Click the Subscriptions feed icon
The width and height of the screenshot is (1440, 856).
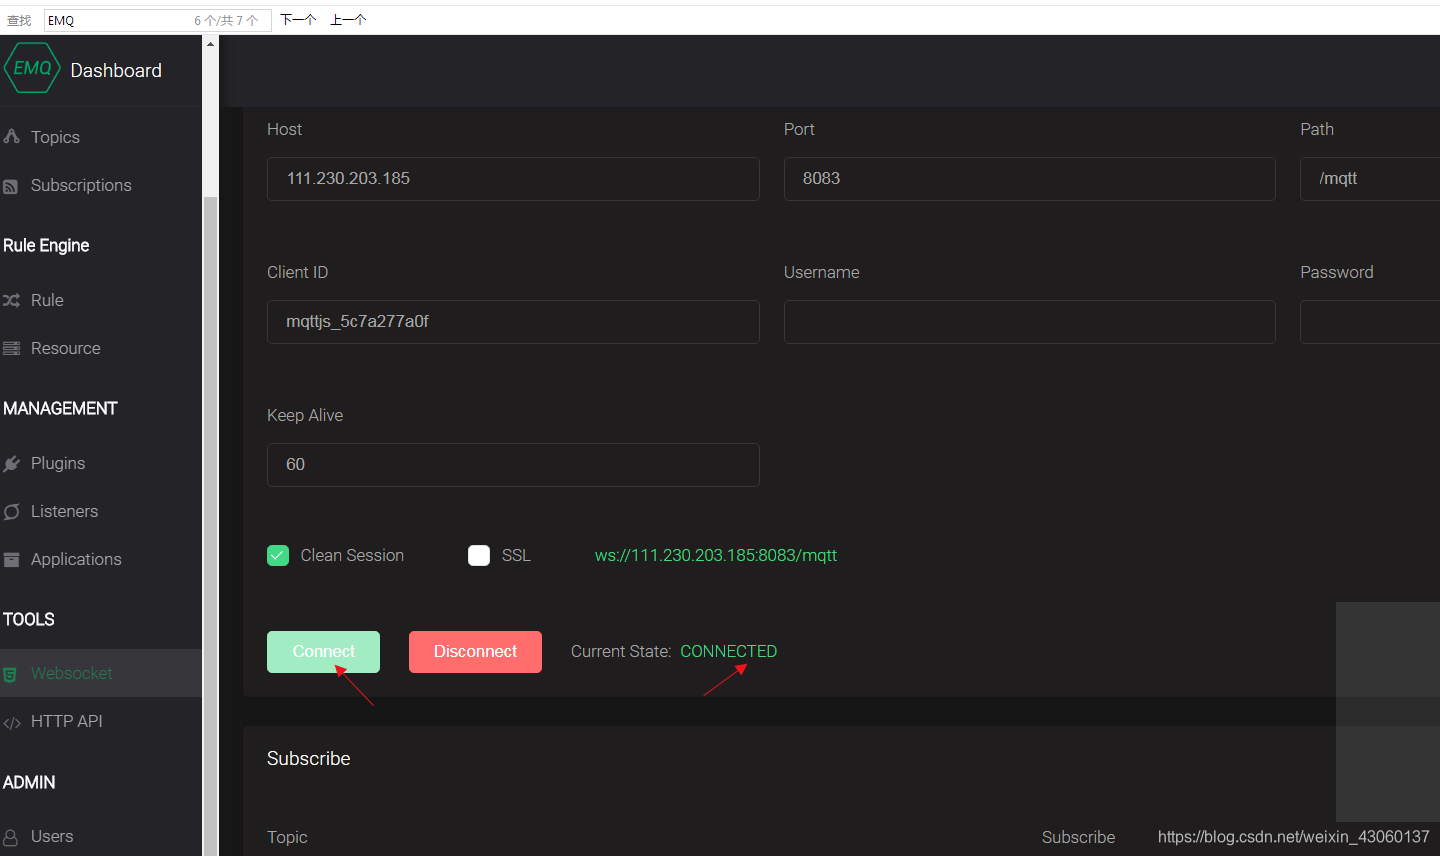(x=10, y=186)
